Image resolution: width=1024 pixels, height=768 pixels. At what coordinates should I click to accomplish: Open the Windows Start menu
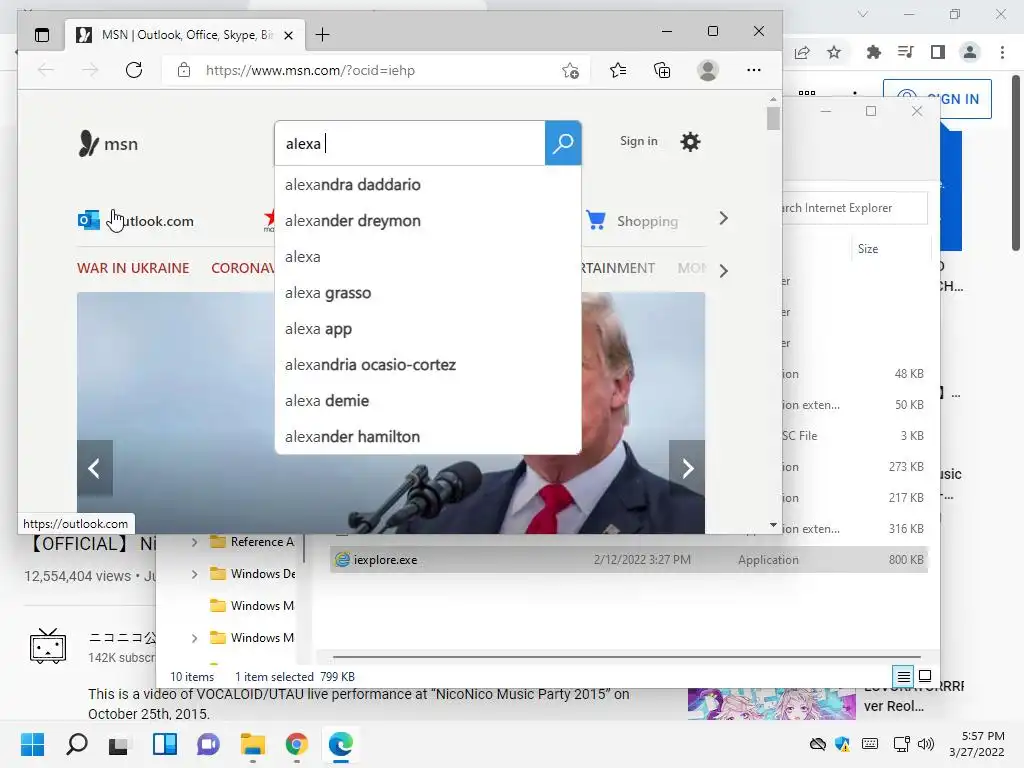point(32,744)
